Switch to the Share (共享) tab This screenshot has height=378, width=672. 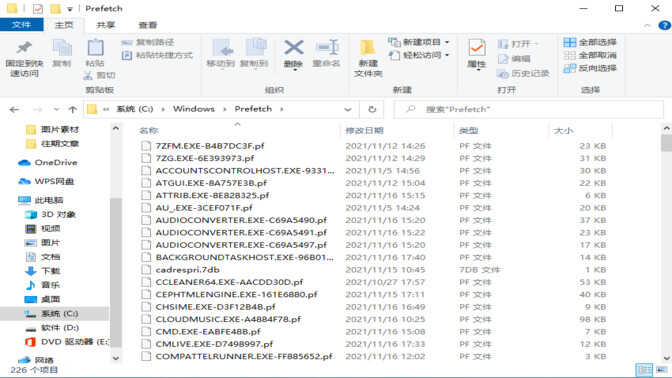(x=105, y=25)
